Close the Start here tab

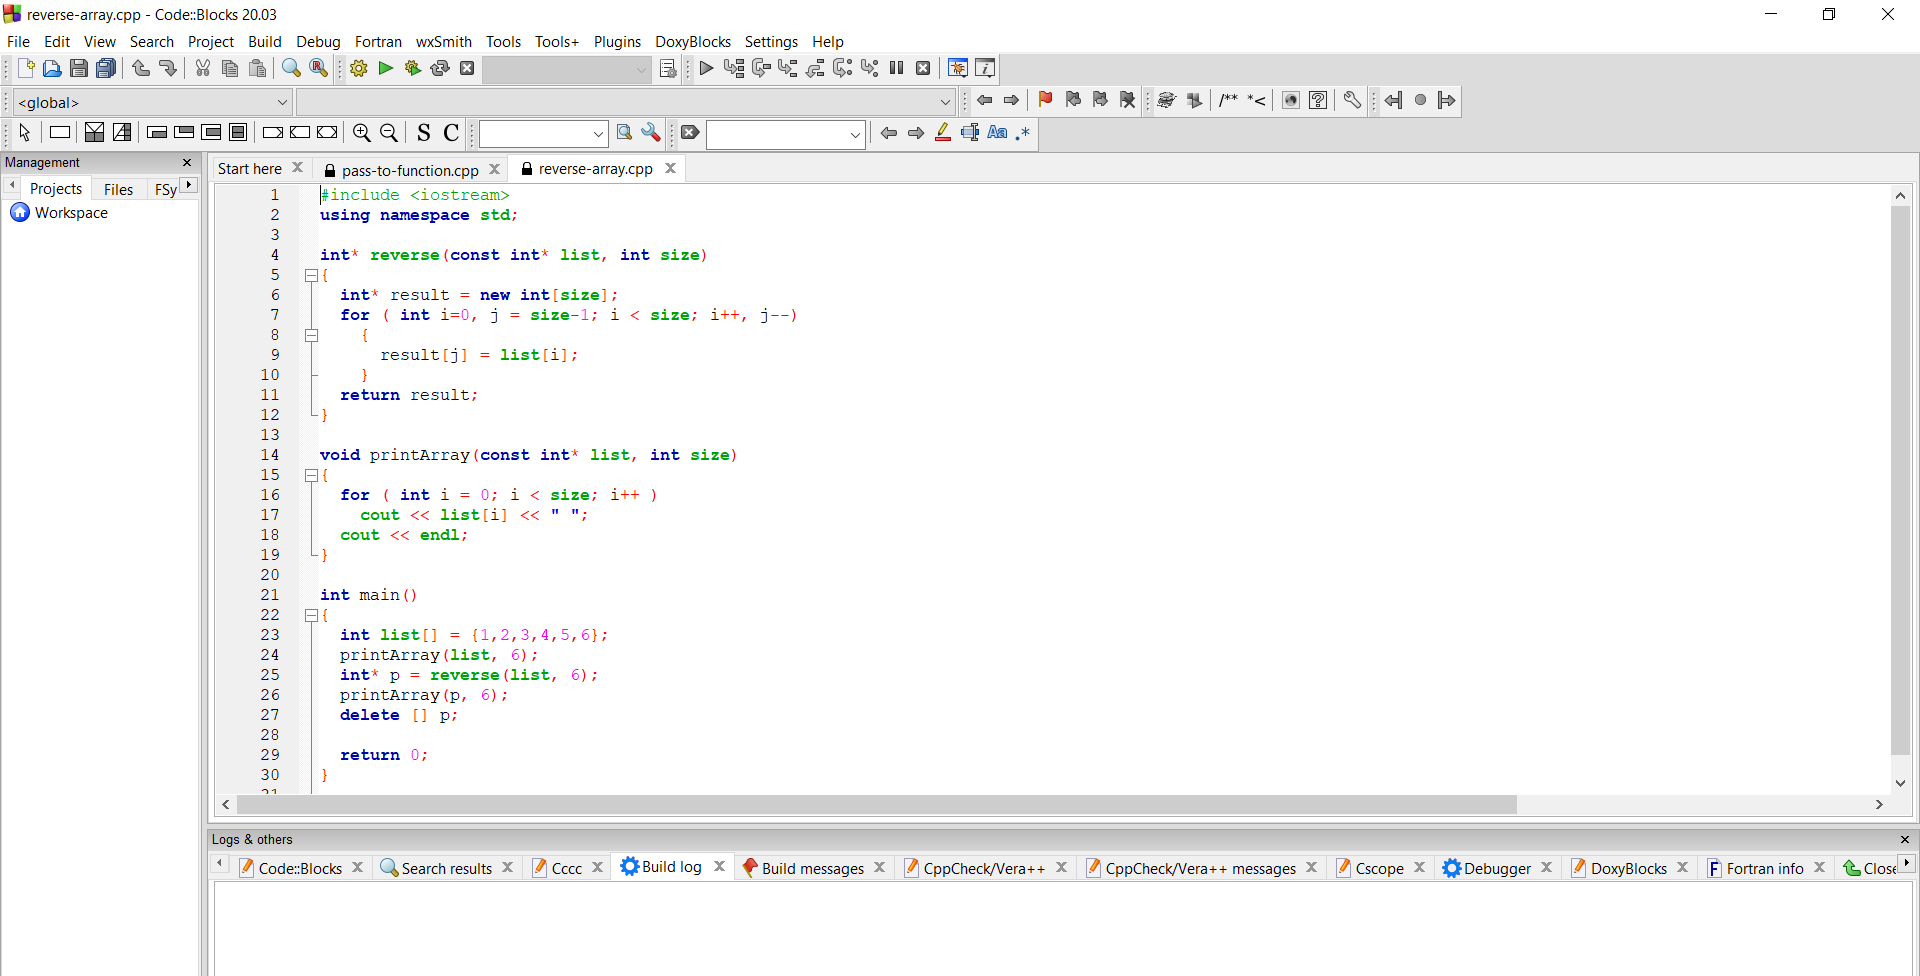298,168
